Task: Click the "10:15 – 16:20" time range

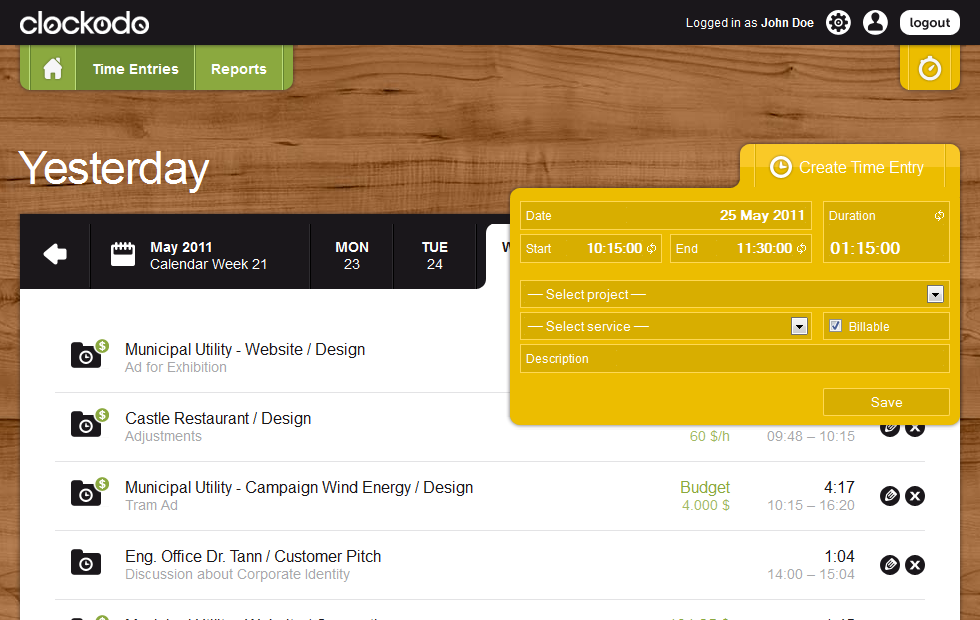Action: [x=811, y=505]
